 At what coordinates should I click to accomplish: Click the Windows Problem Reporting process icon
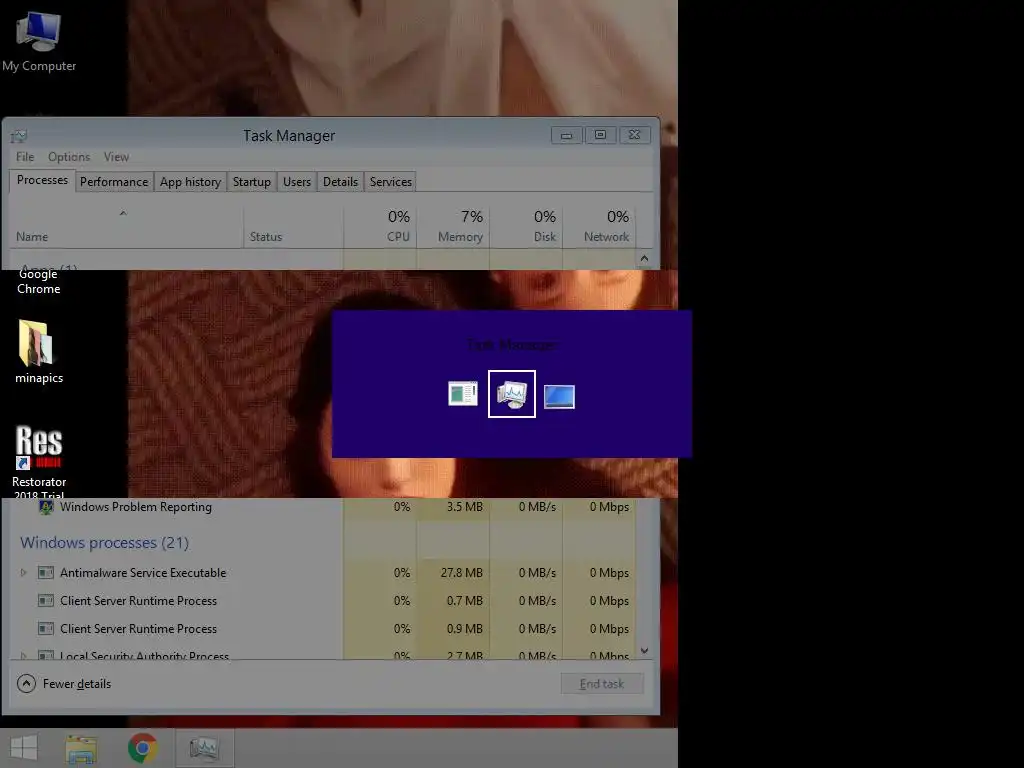coord(46,507)
